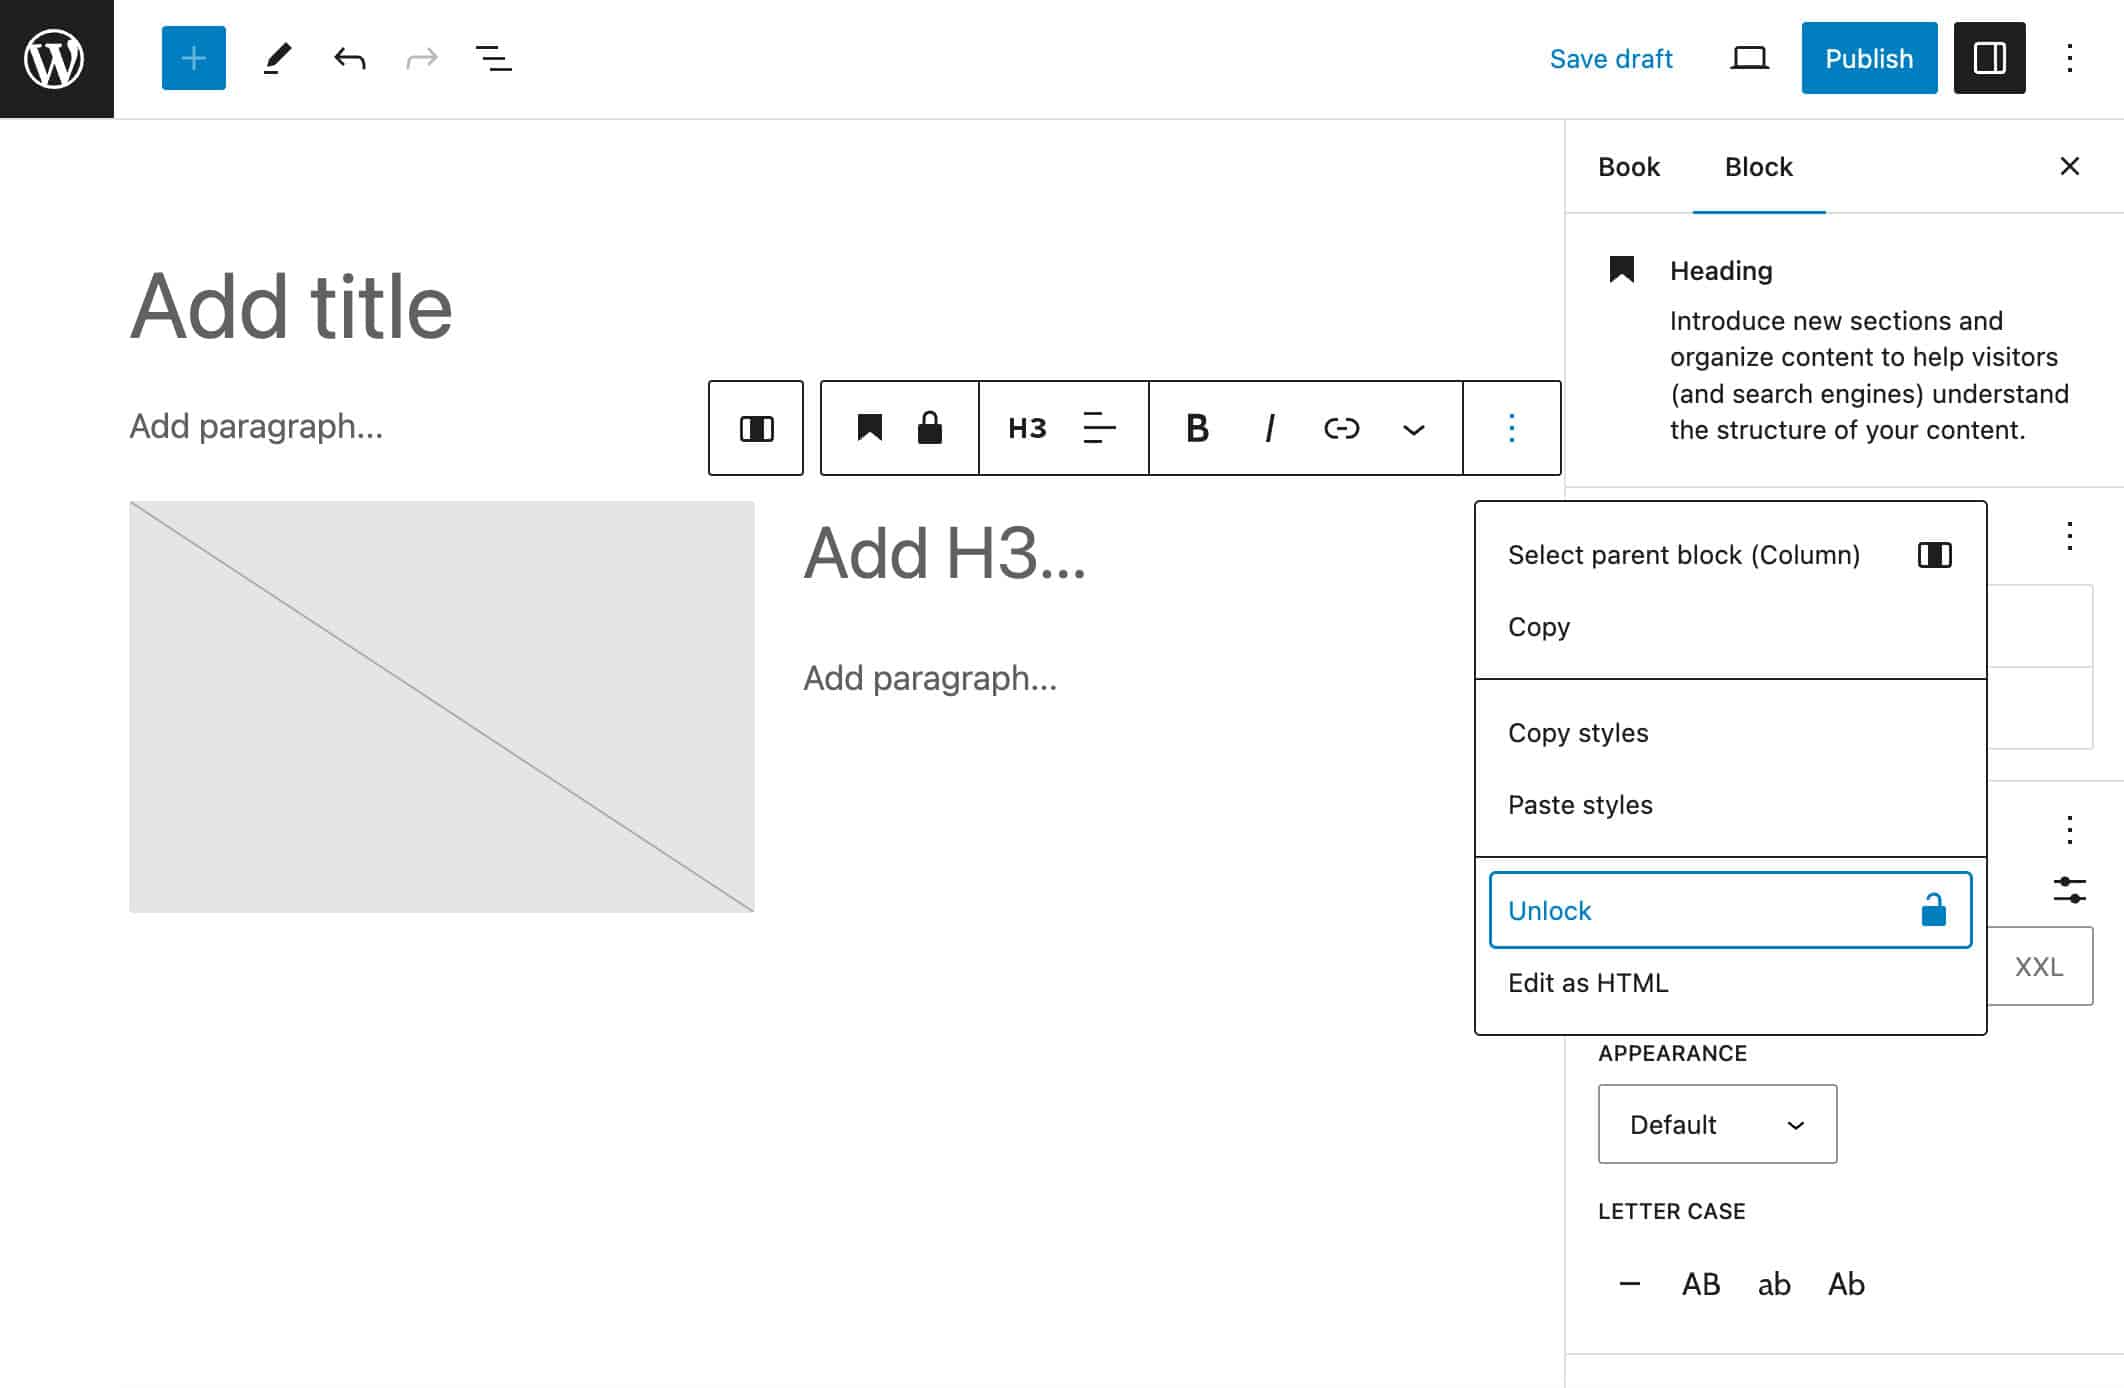Image resolution: width=2124 pixels, height=1388 pixels.
Task: Select Edit as HTML menu option
Action: (x=1586, y=982)
